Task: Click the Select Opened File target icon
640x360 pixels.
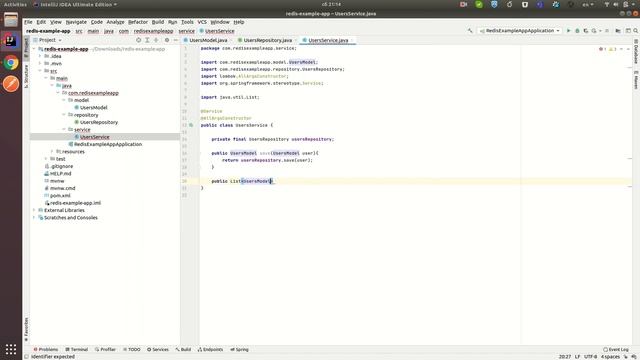Action: (138, 40)
